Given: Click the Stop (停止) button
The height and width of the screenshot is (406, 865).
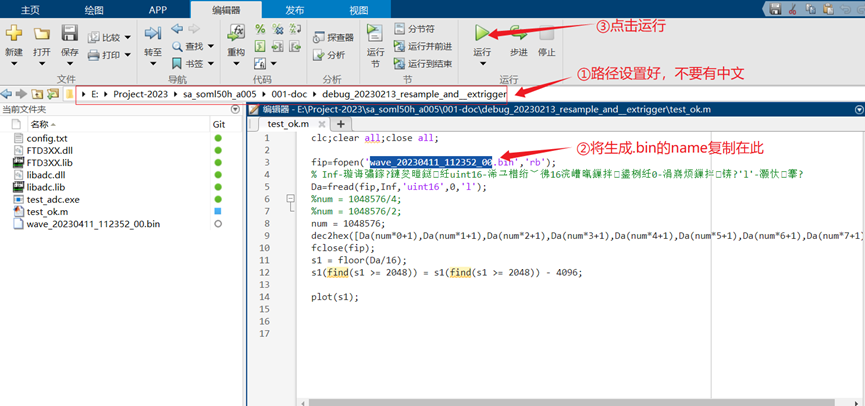Looking at the screenshot, I should [546, 40].
